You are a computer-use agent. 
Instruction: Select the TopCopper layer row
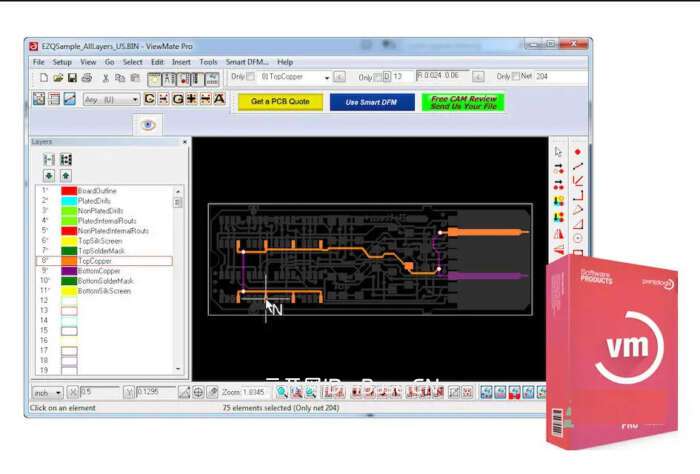104,261
